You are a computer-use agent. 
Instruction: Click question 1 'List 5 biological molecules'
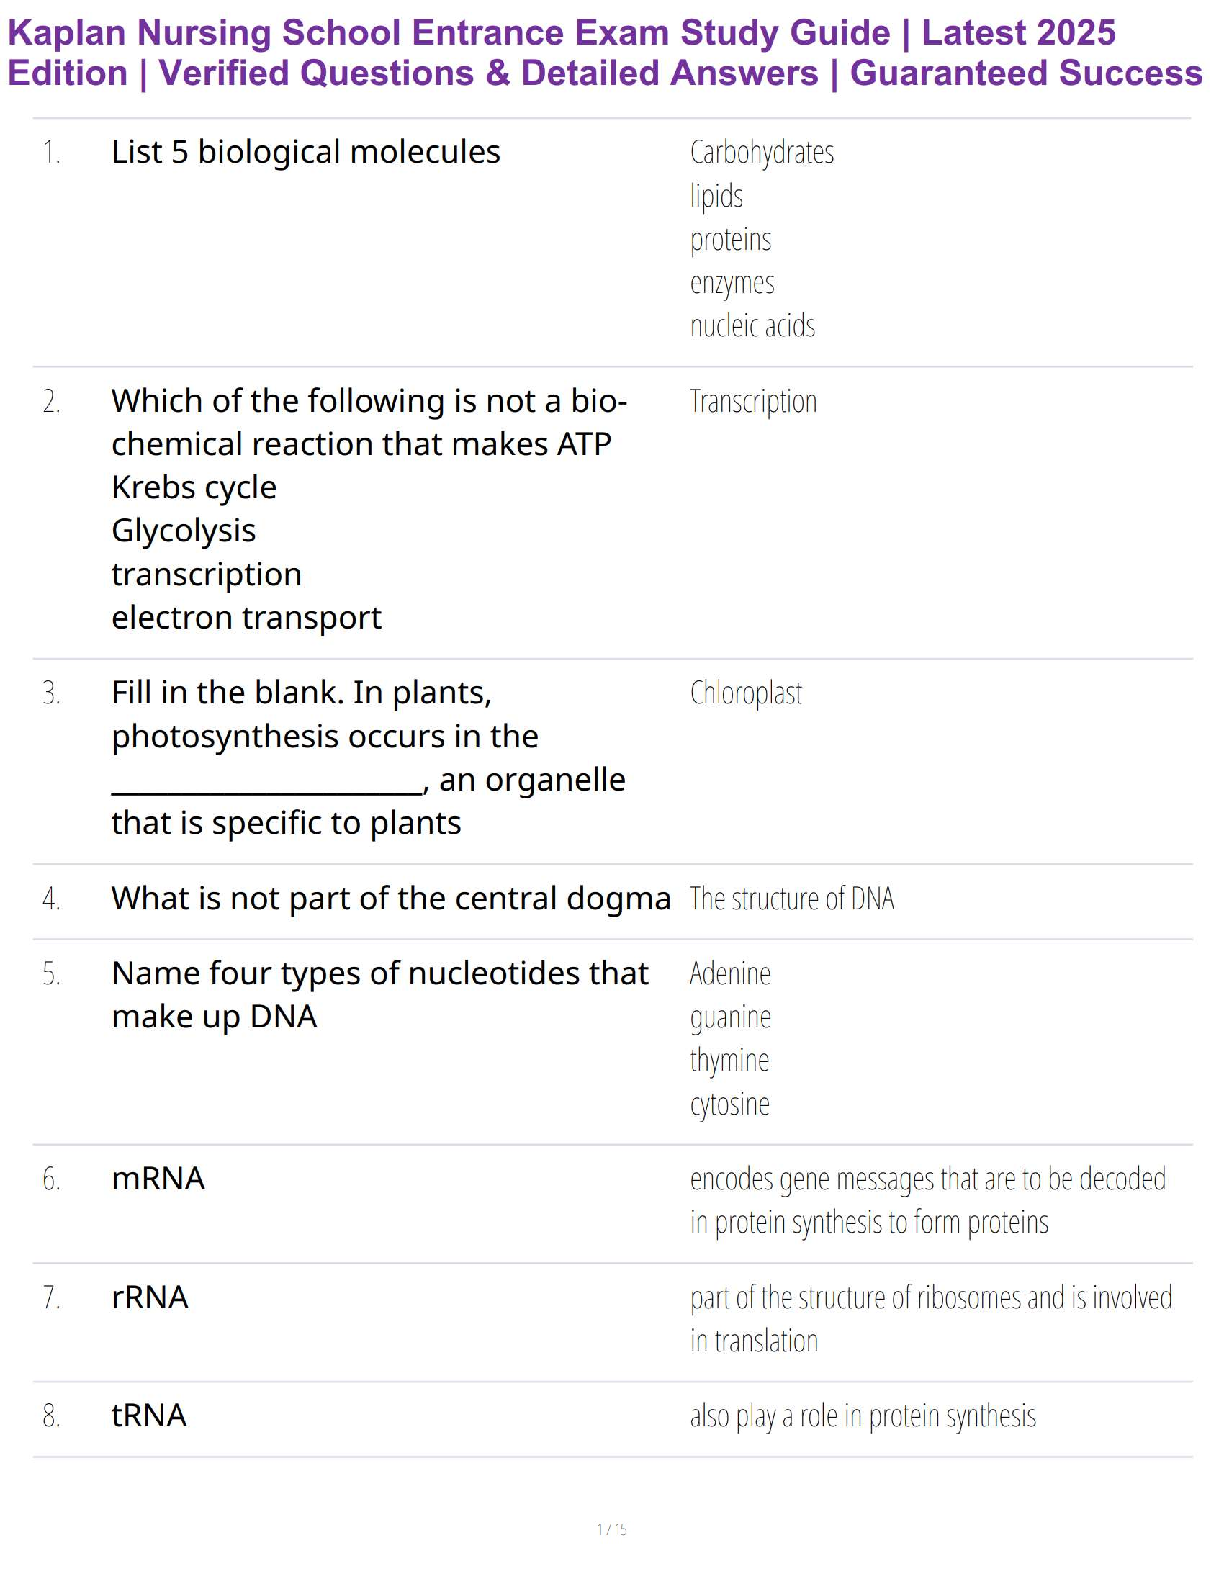pyautogui.click(x=306, y=152)
